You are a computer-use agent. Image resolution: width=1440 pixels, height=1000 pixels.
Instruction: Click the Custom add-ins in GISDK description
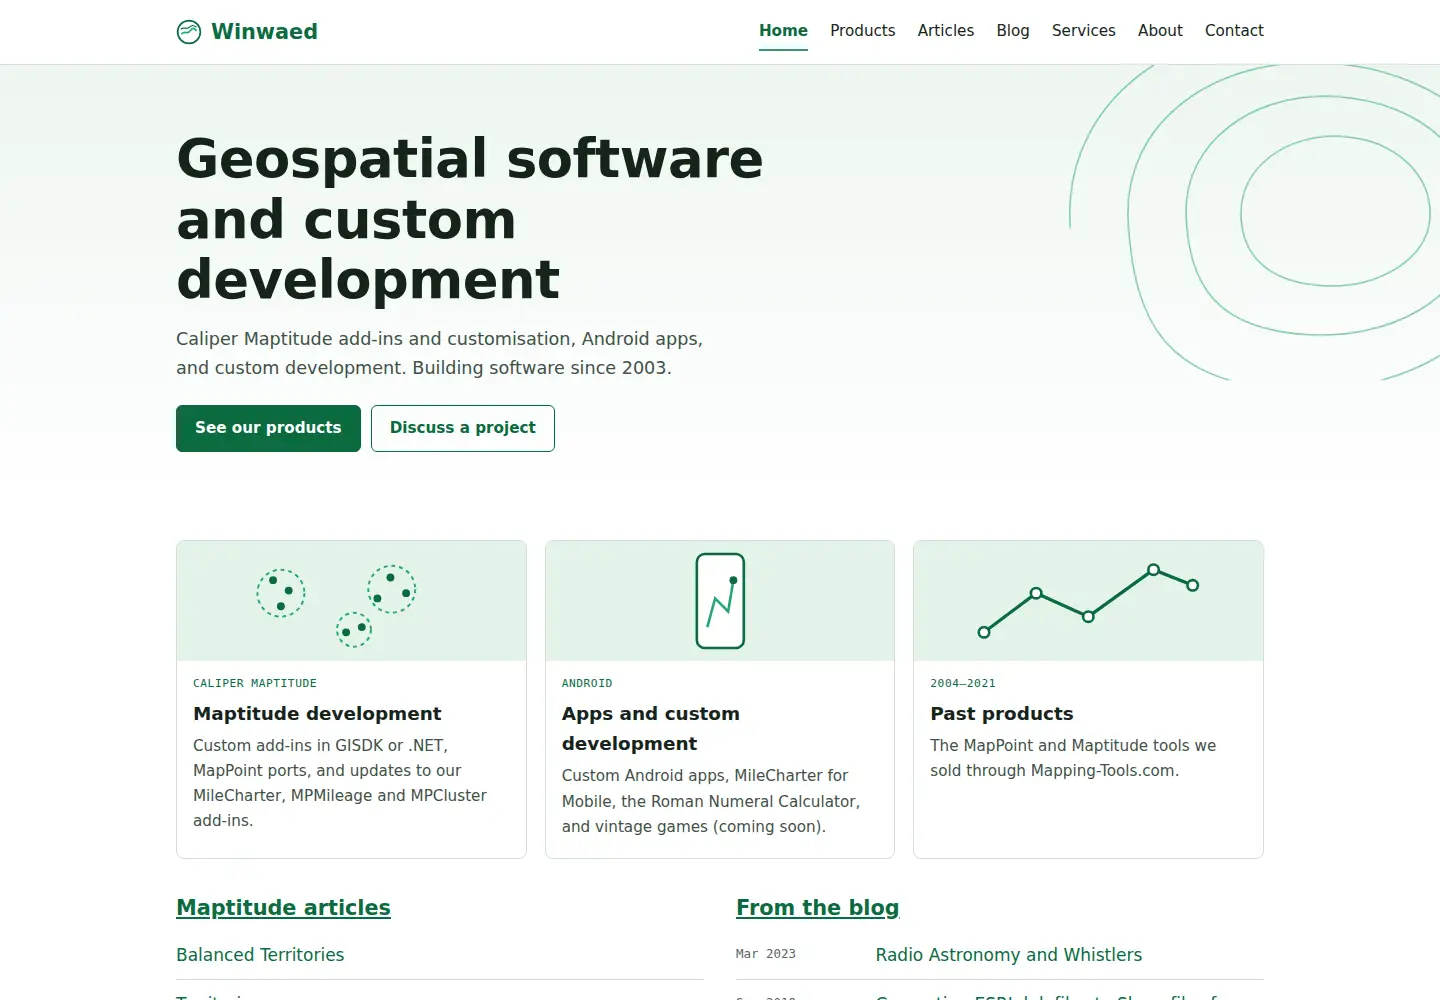pyautogui.click(x=340, y=783)
